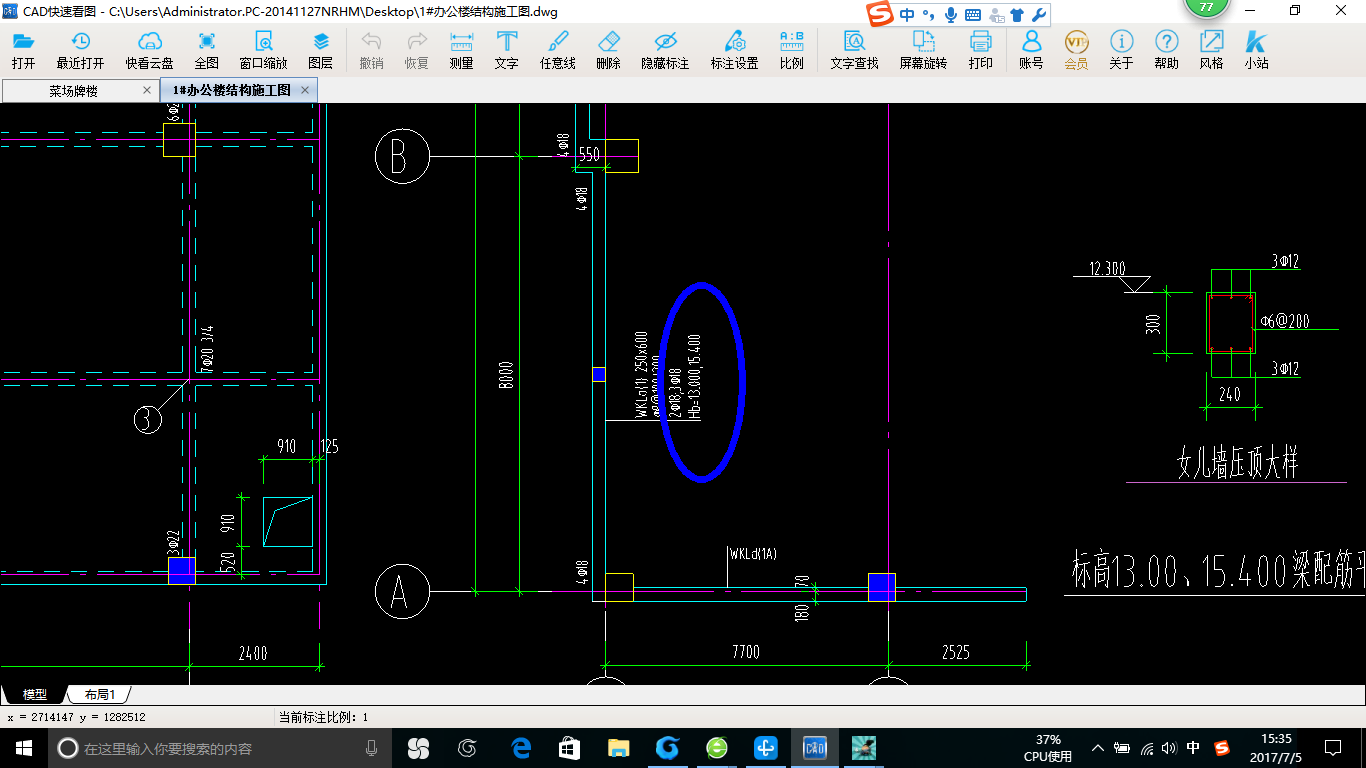Select the 任意线 freehand line tool

tap(557, 50)
